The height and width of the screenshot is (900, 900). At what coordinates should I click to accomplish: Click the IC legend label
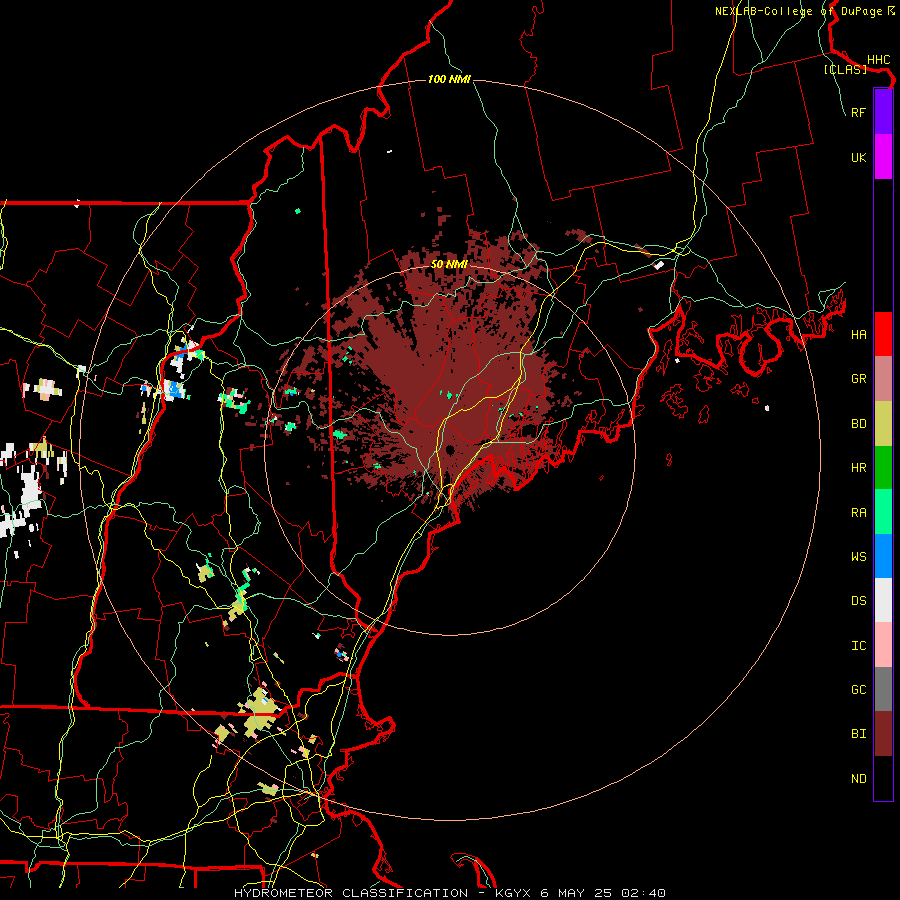(858, 645)
